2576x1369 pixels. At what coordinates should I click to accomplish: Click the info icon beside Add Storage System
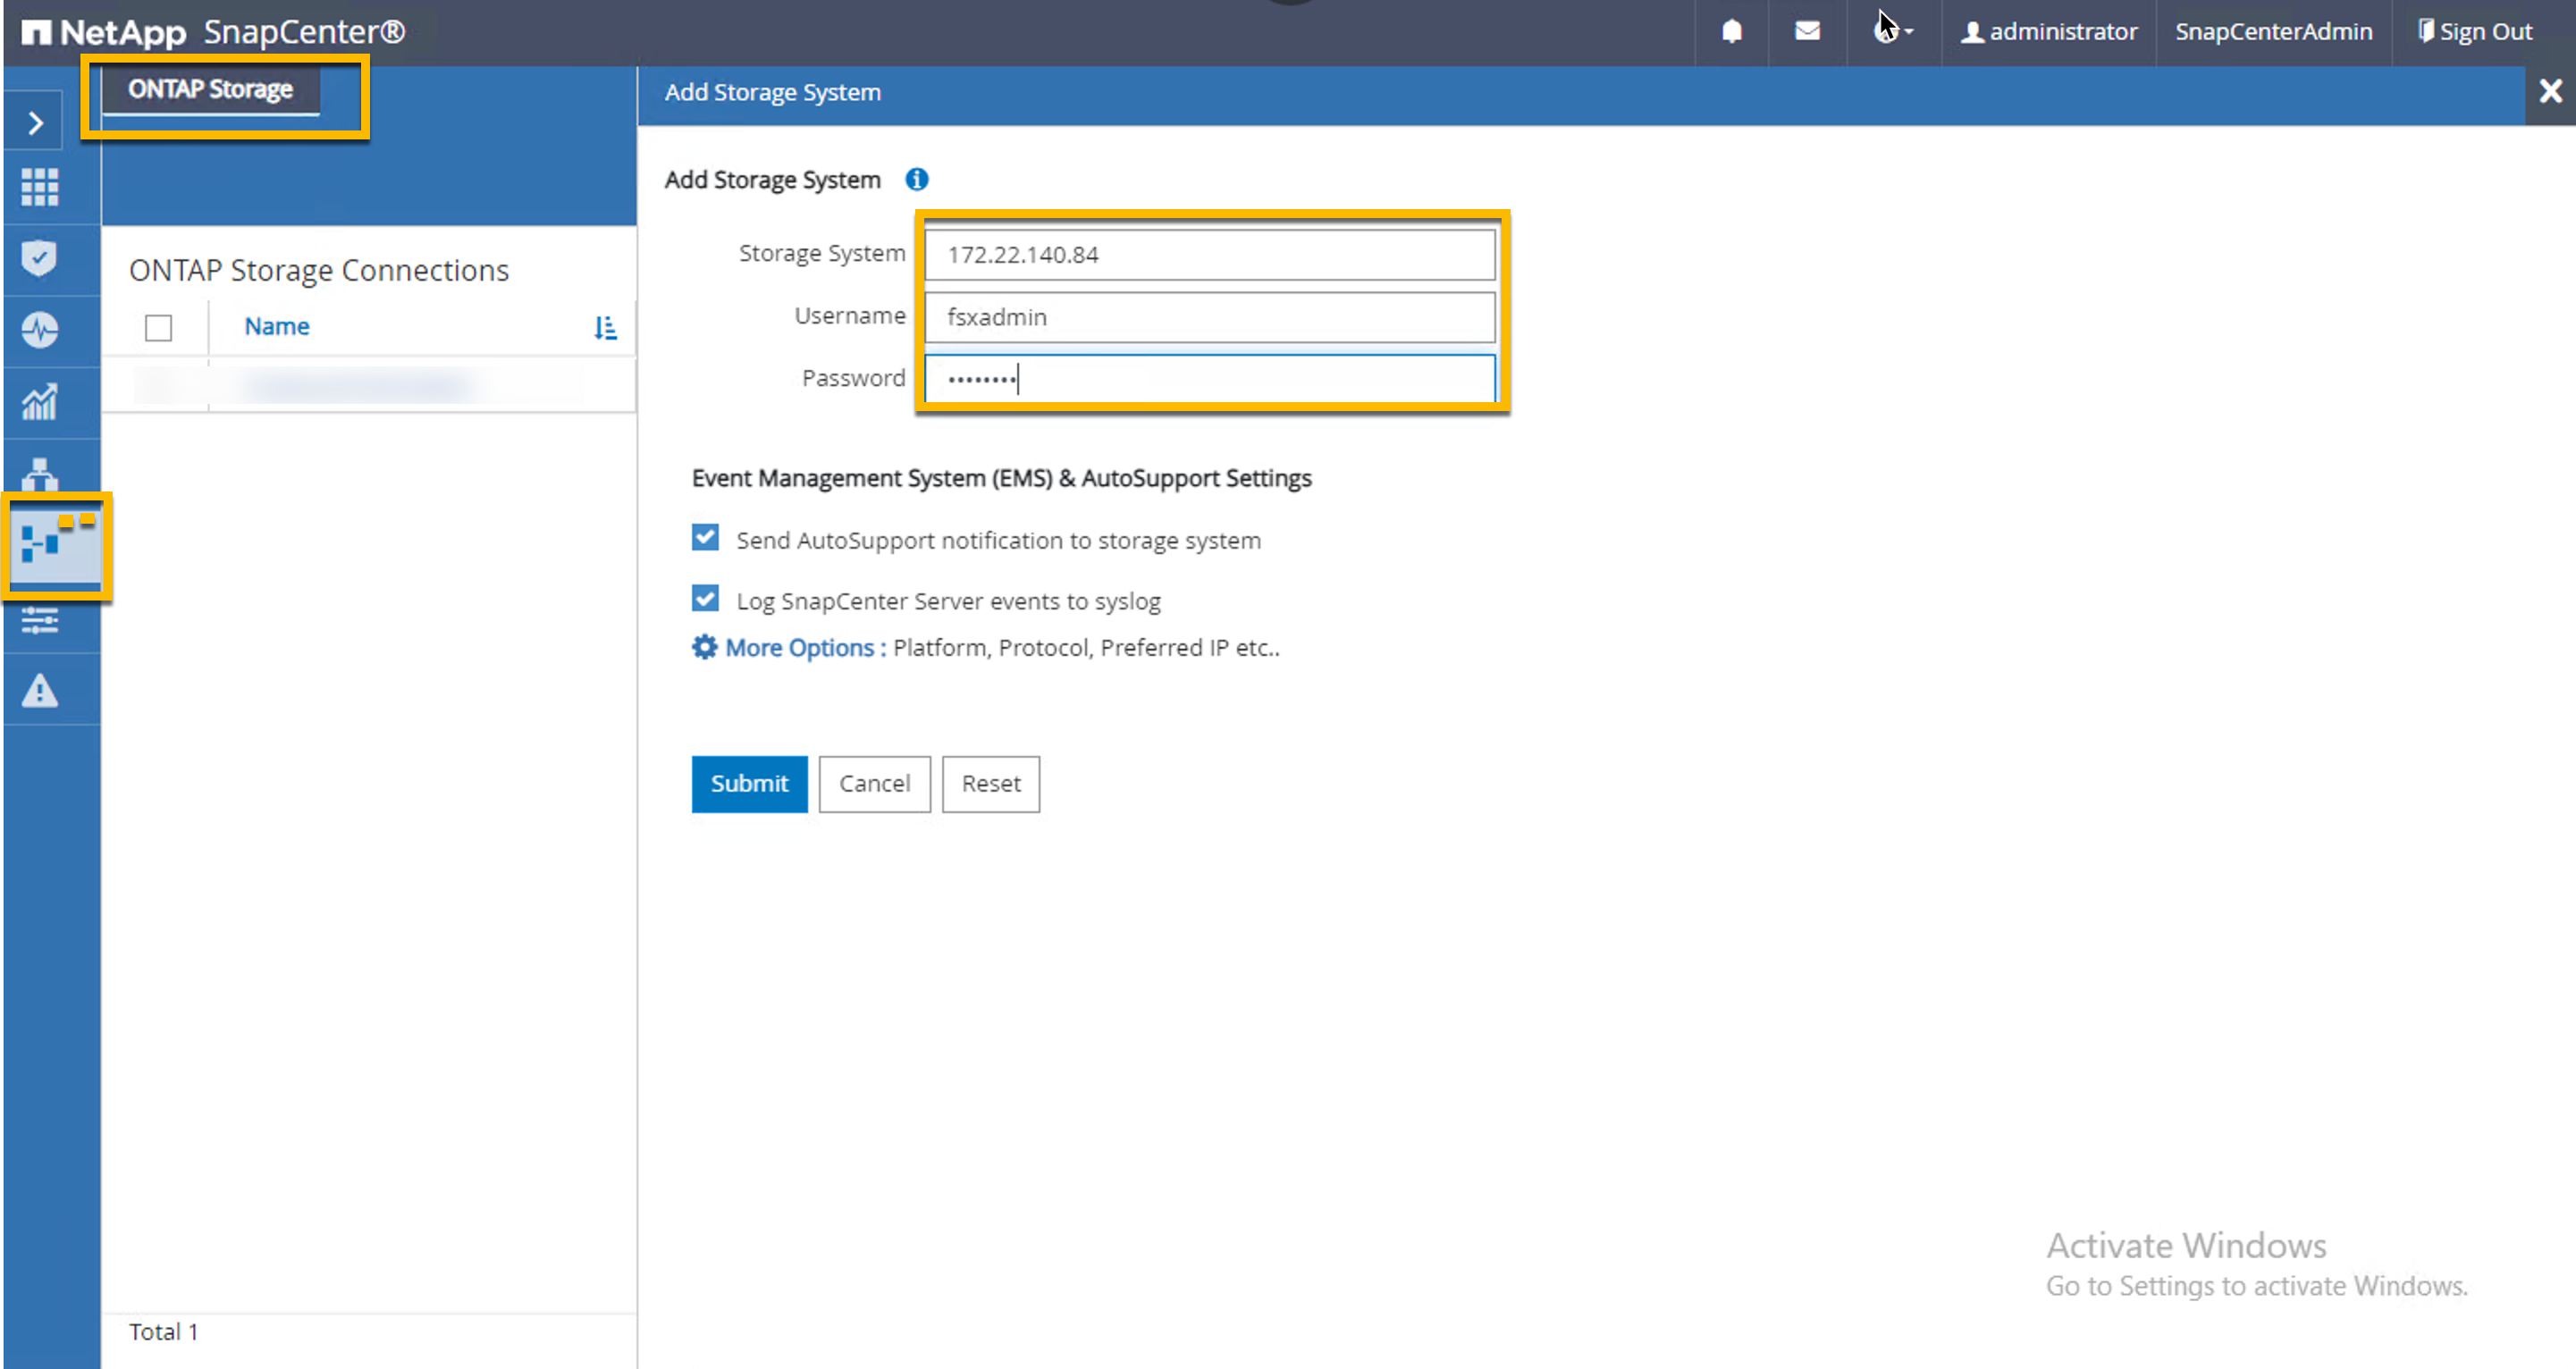click(916, 179)
